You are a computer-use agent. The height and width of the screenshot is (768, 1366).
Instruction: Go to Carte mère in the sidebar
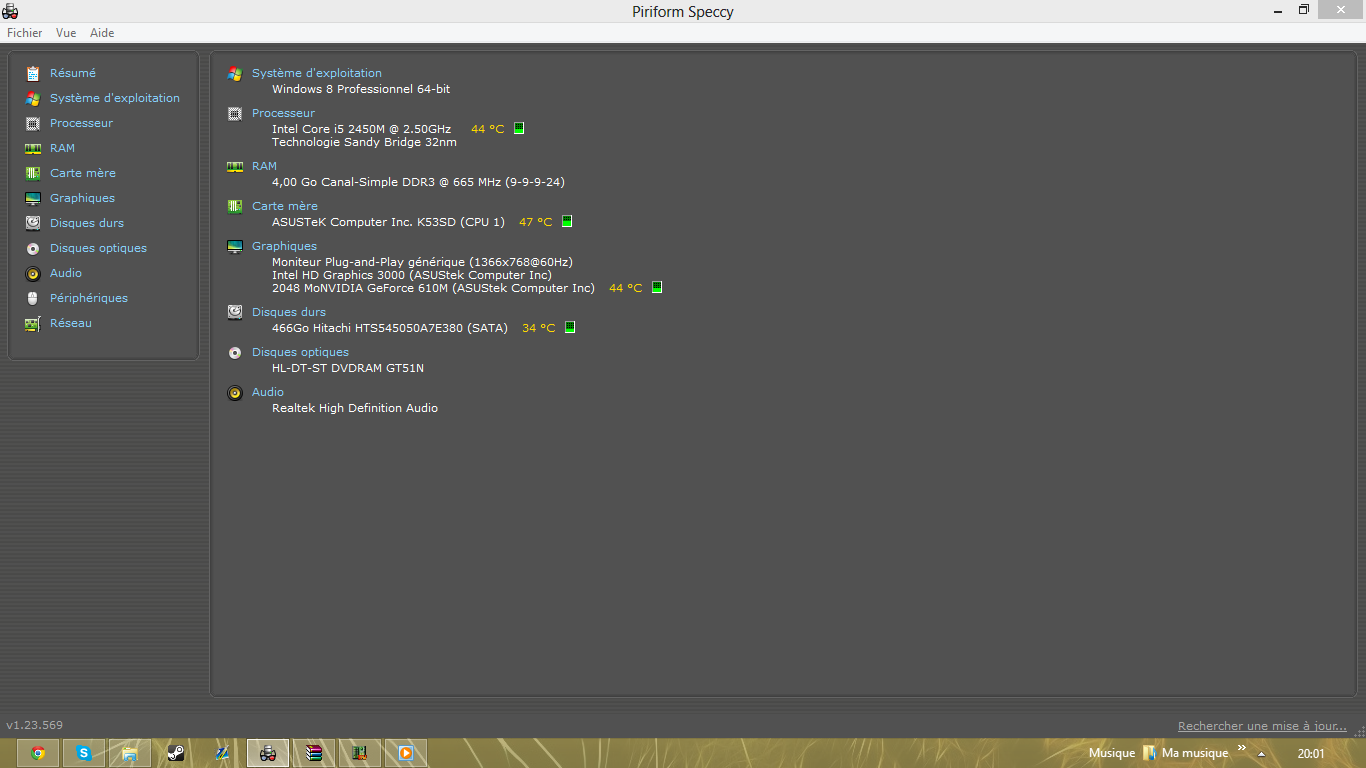(x=83, y=173)
